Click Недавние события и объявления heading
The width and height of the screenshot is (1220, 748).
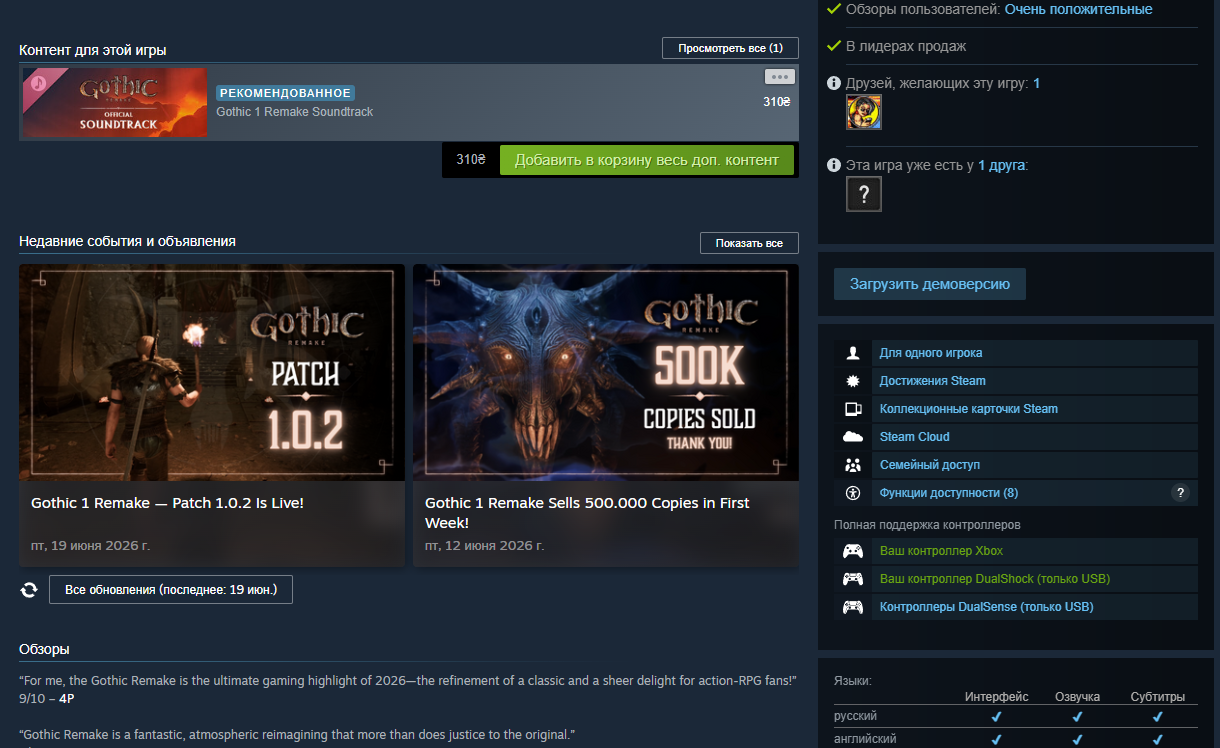(127, 241)
